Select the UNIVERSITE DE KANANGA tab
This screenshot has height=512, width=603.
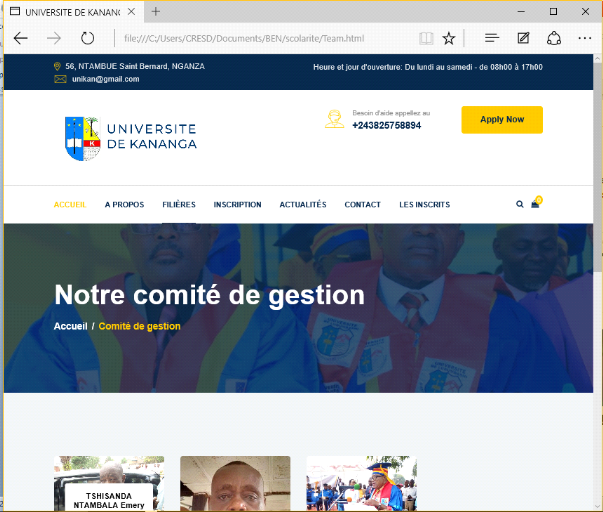[x=73, y=12]
